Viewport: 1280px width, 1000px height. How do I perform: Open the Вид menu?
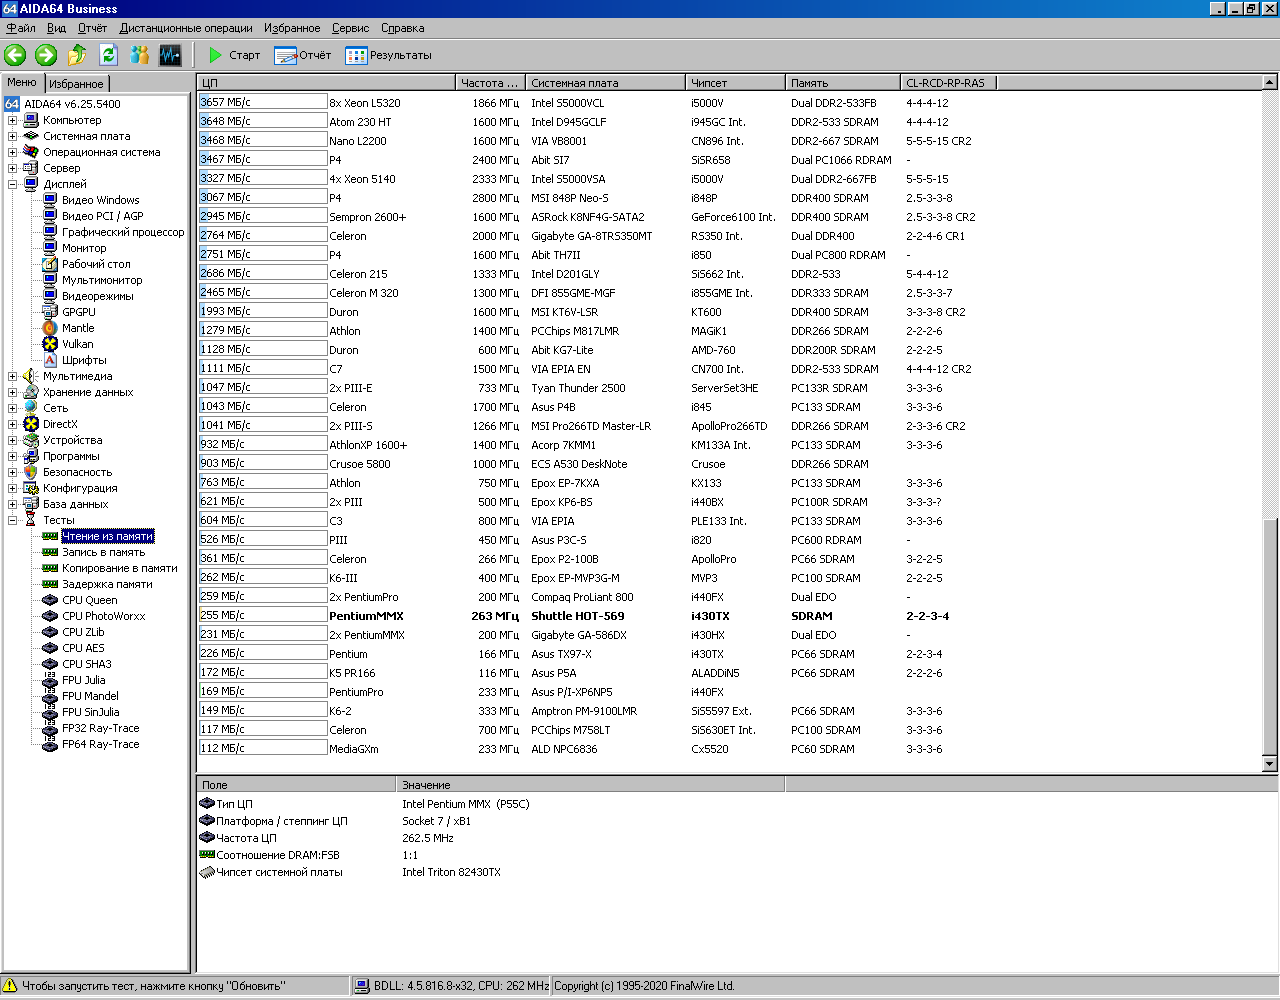coord(57,28)
